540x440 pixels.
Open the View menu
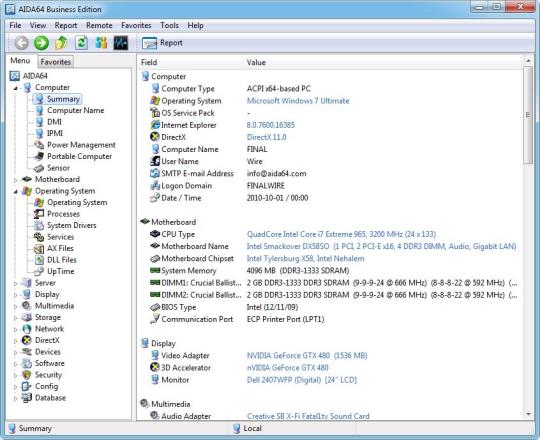pyautogui.click(x=38, y=25)
